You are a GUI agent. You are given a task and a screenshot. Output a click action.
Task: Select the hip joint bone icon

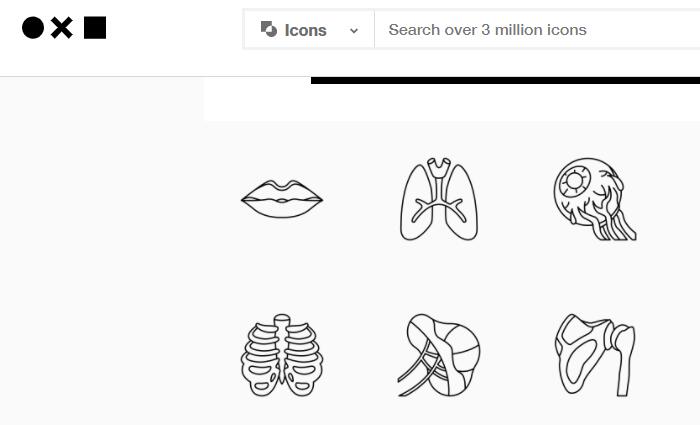(595, 355)
